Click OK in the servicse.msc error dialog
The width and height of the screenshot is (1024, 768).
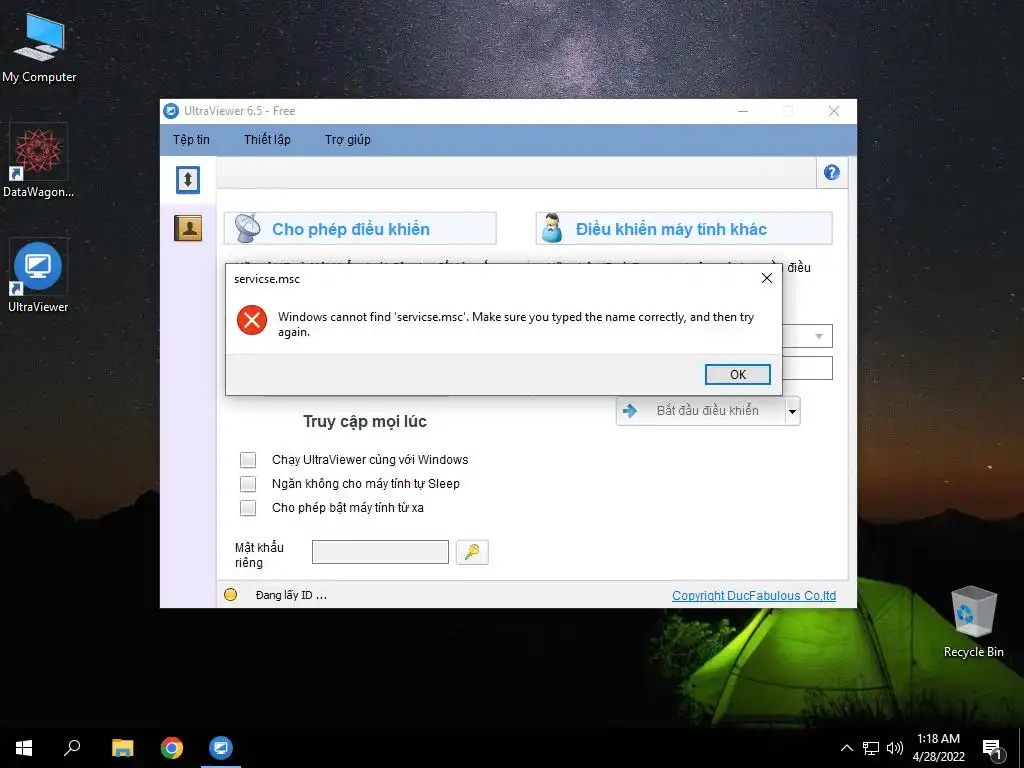[738, 374]
